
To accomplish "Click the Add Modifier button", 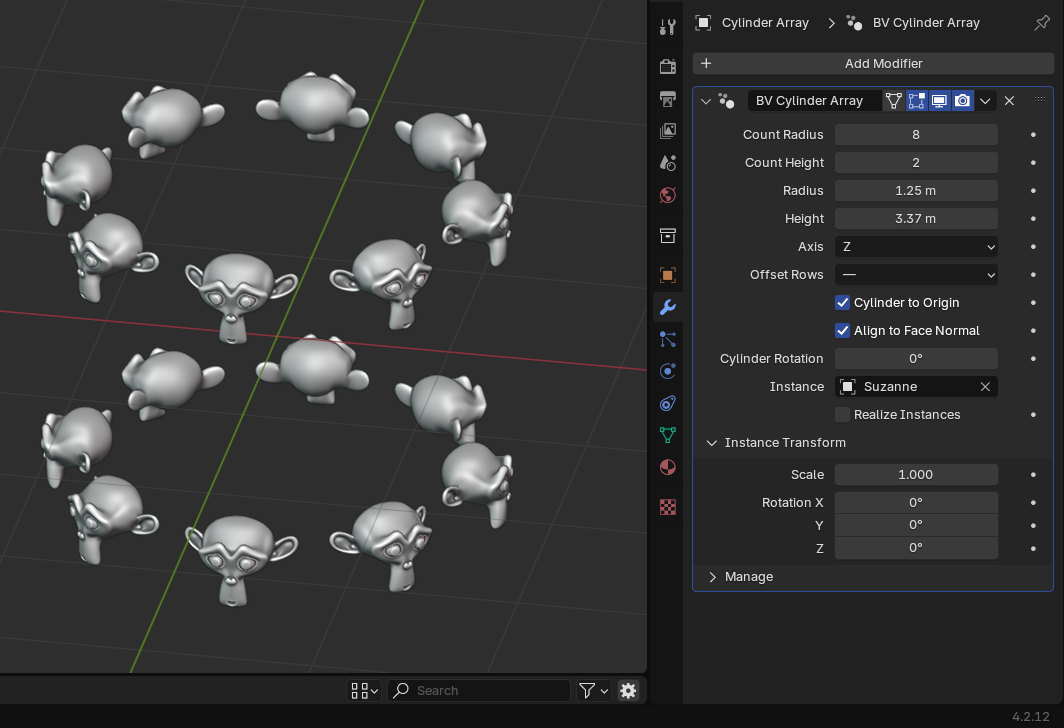I will tap(873, 63).
